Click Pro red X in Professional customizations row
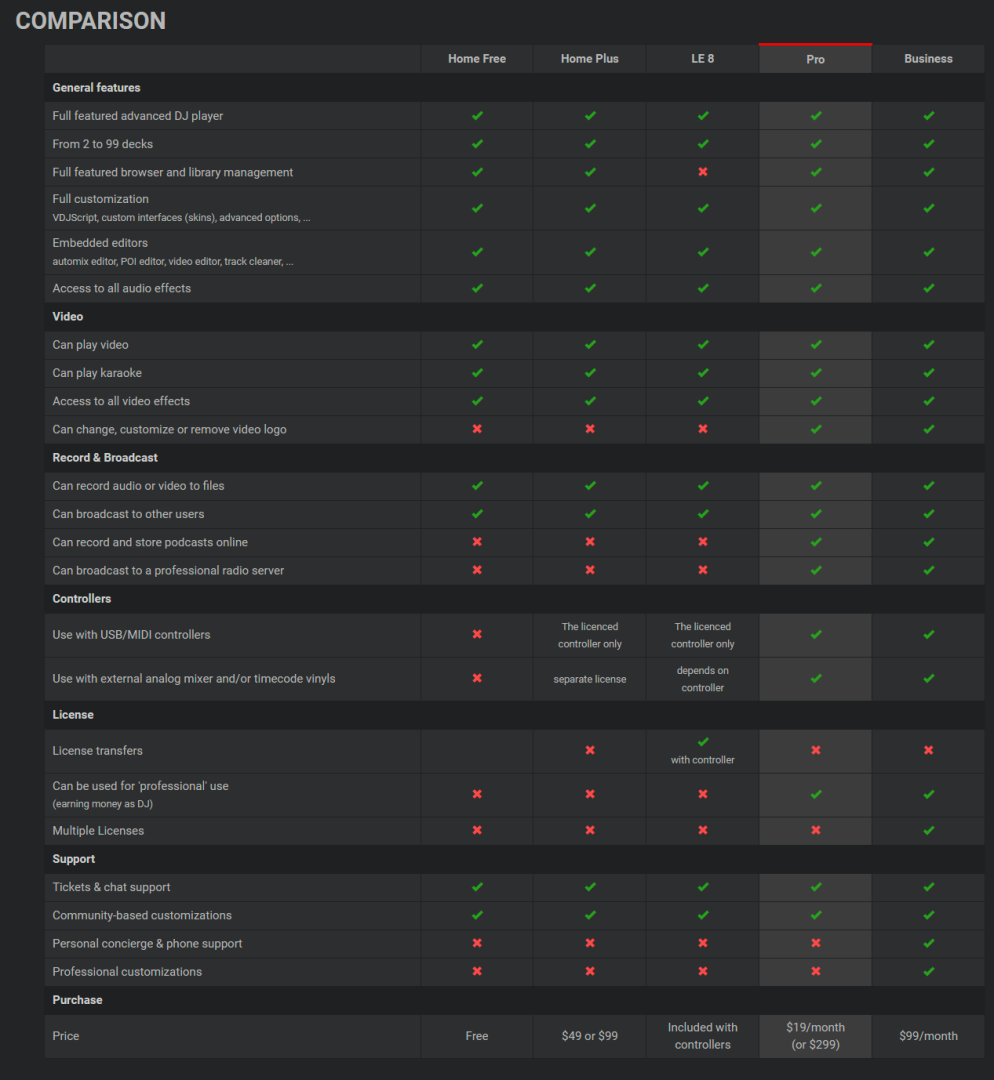Image resolution: width=994 pixels, height=1080 pixels. (816, 972)
